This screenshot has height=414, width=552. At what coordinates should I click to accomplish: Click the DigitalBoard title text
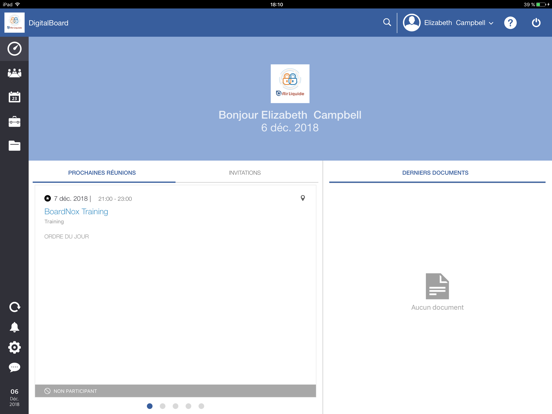pos(48,23)
